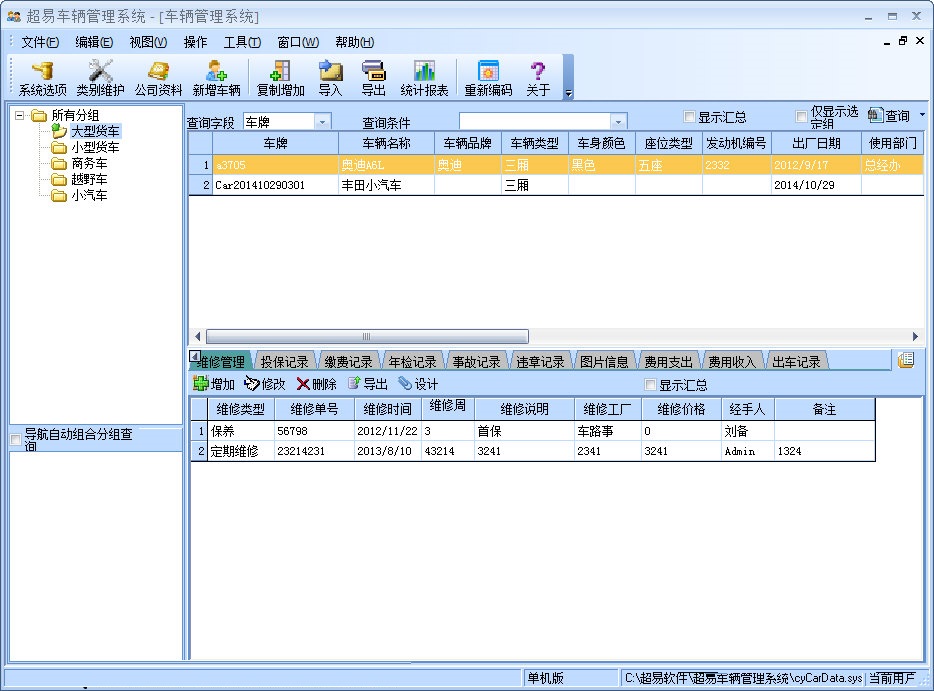Select the 保养 maintenance record
934x691 pixels.
533,431
